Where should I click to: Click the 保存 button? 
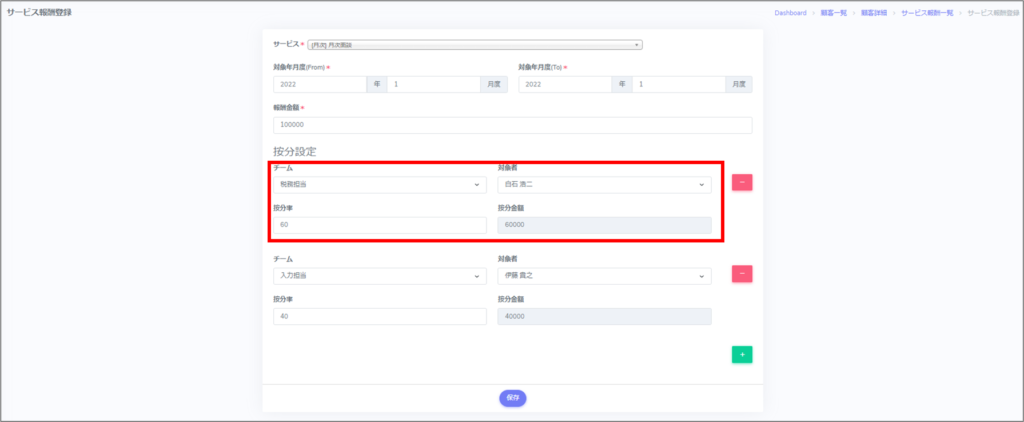click(512, 397)
